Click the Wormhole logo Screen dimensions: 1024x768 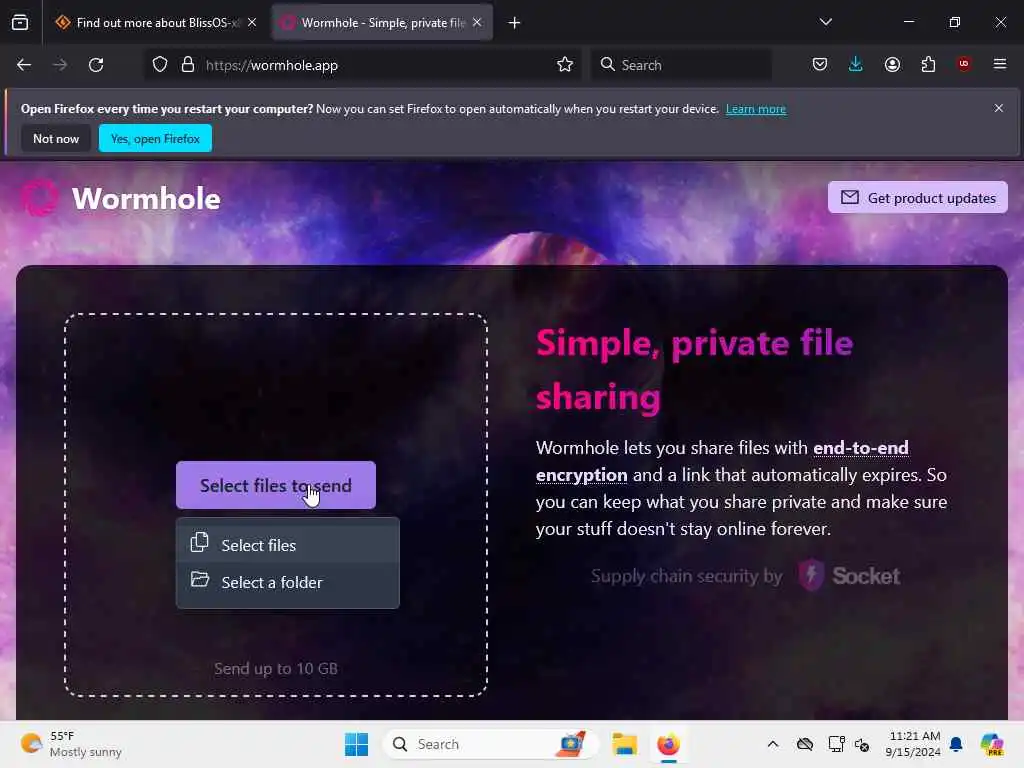coord(120,198)
